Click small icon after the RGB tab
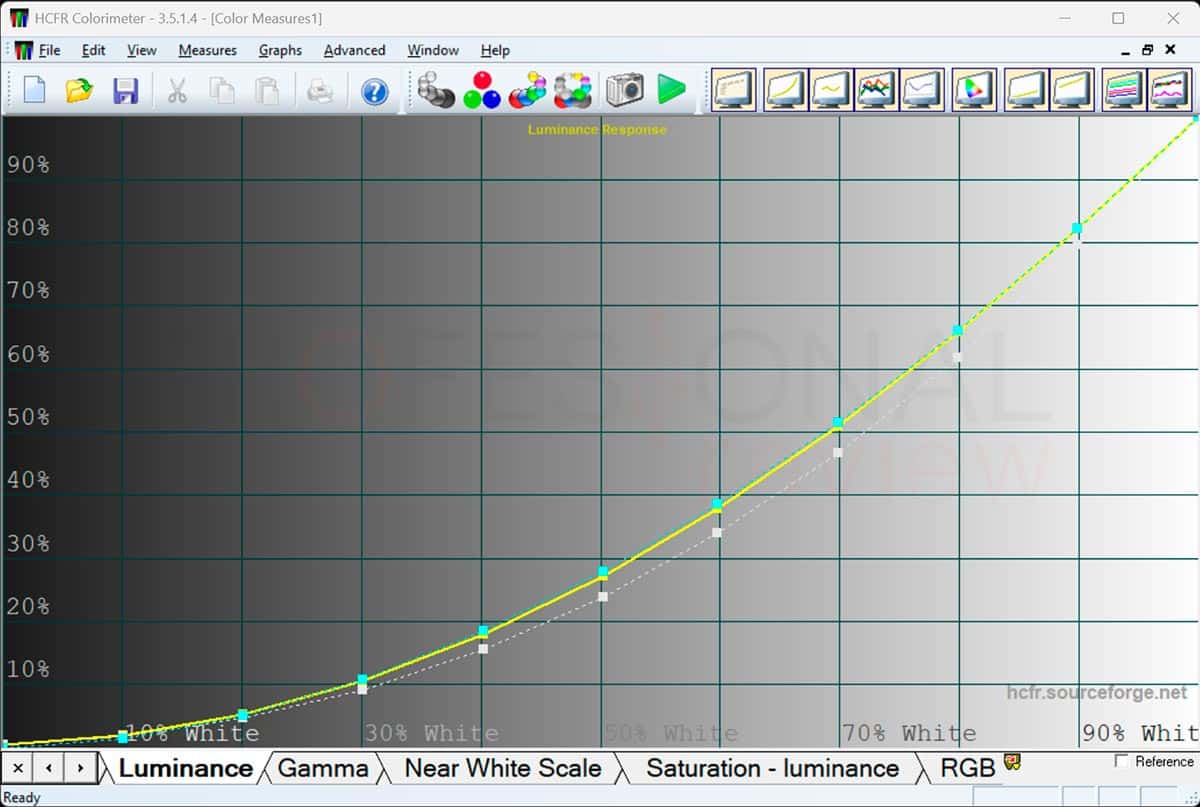The height and width of the screenshot is (807, 1200). [1012, 764]
